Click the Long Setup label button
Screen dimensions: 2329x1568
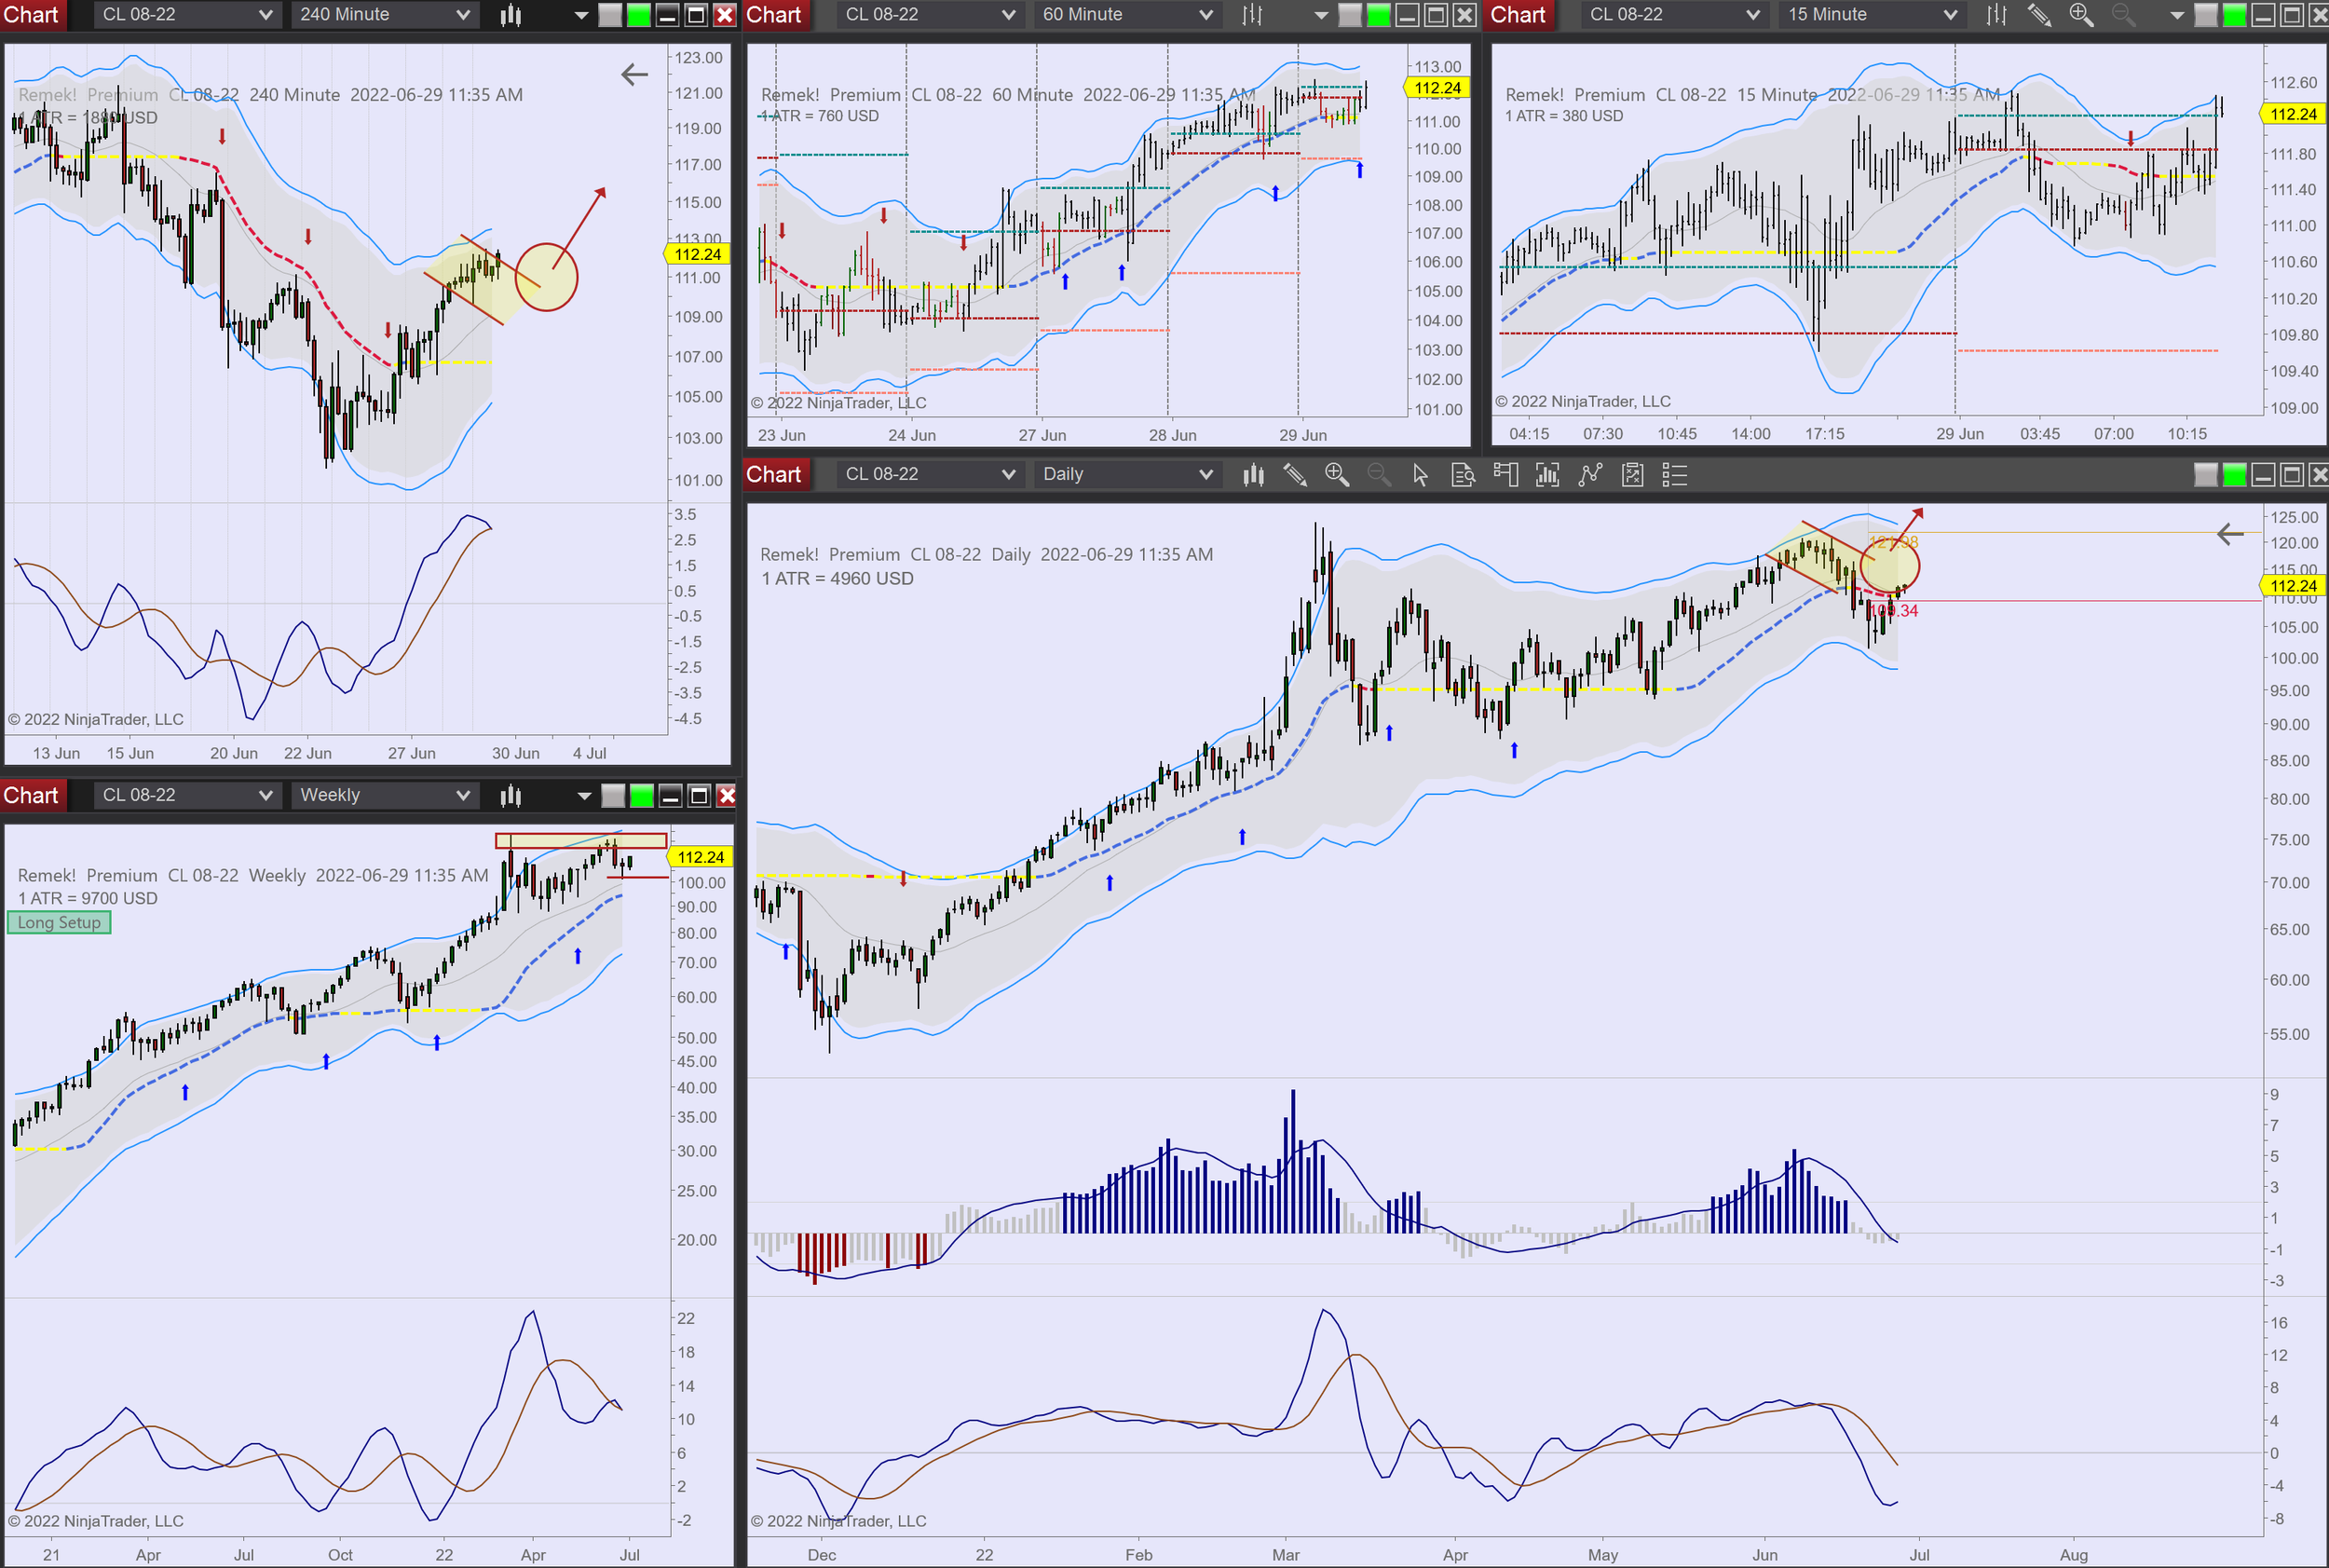click(59, 923)
